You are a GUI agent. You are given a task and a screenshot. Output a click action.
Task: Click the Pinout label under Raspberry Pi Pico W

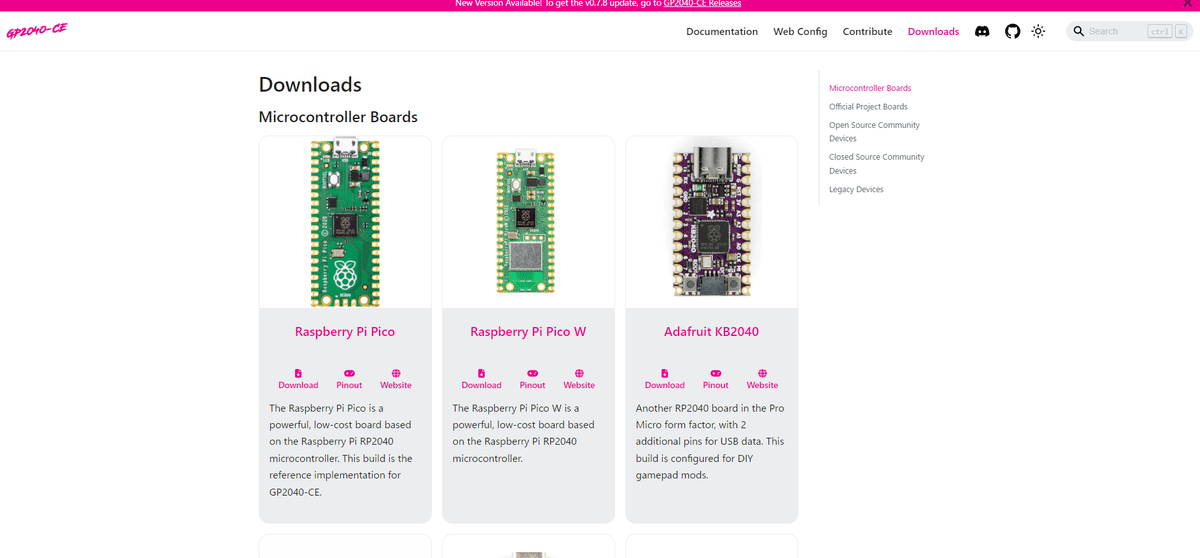pos(532,385)
